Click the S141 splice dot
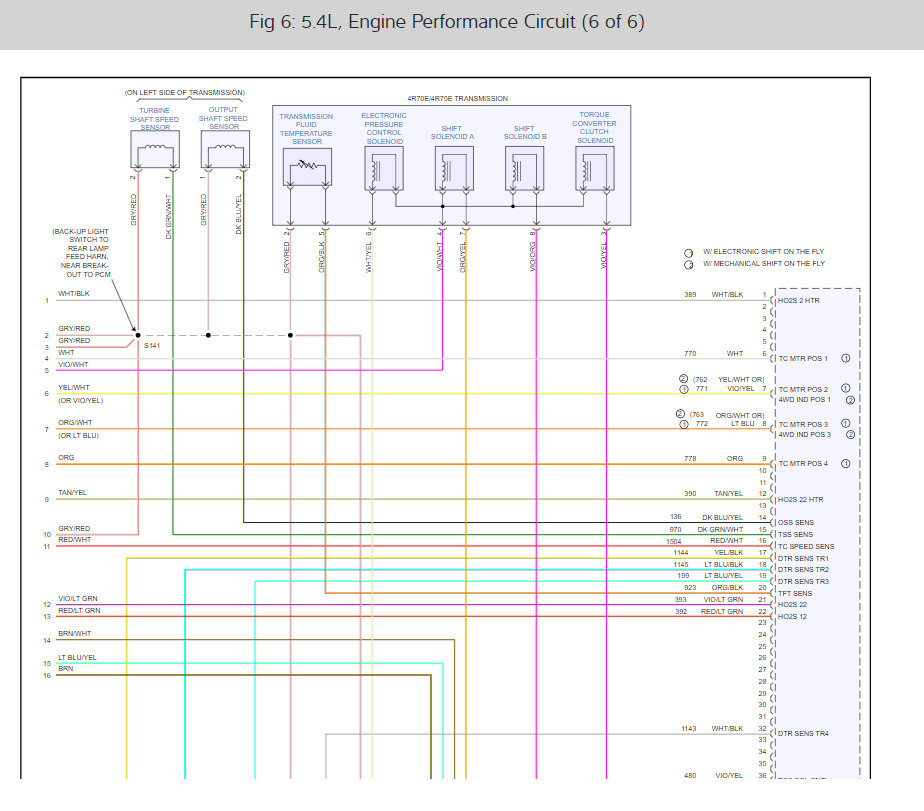This screenshot has width=924, height=811. [138, 335]
